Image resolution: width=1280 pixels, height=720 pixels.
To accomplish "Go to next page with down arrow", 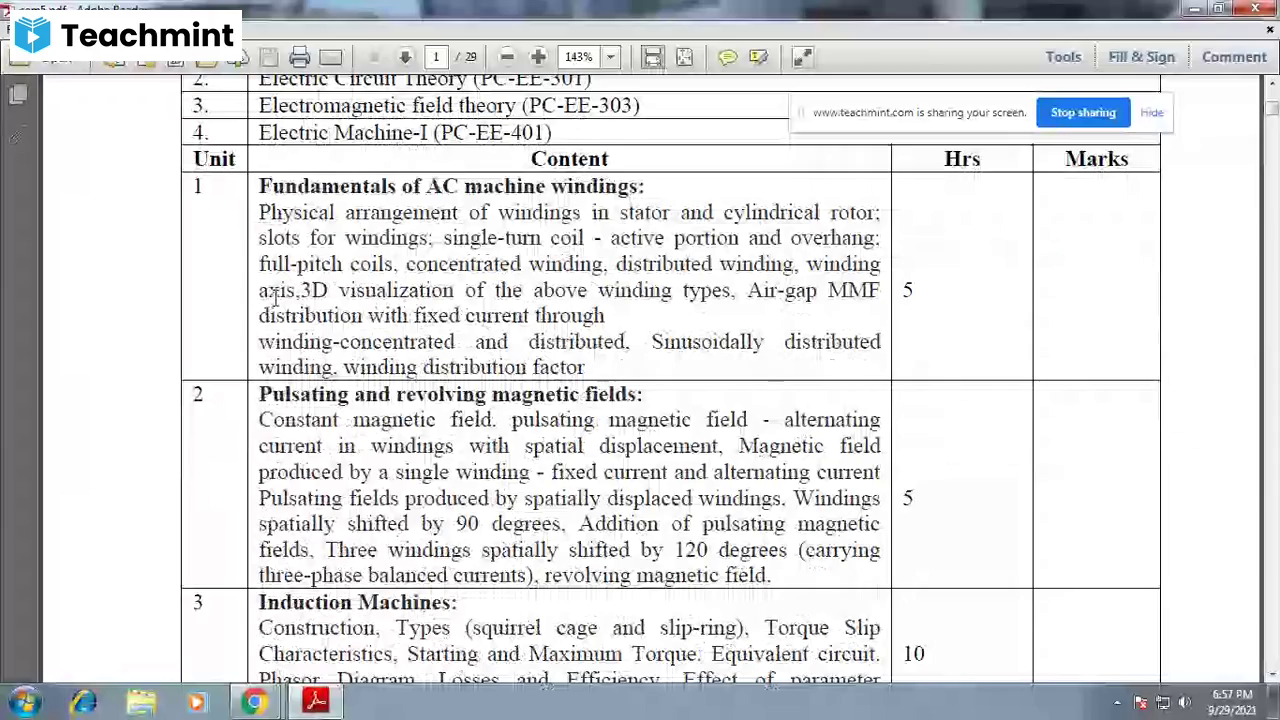I will 405,57.
